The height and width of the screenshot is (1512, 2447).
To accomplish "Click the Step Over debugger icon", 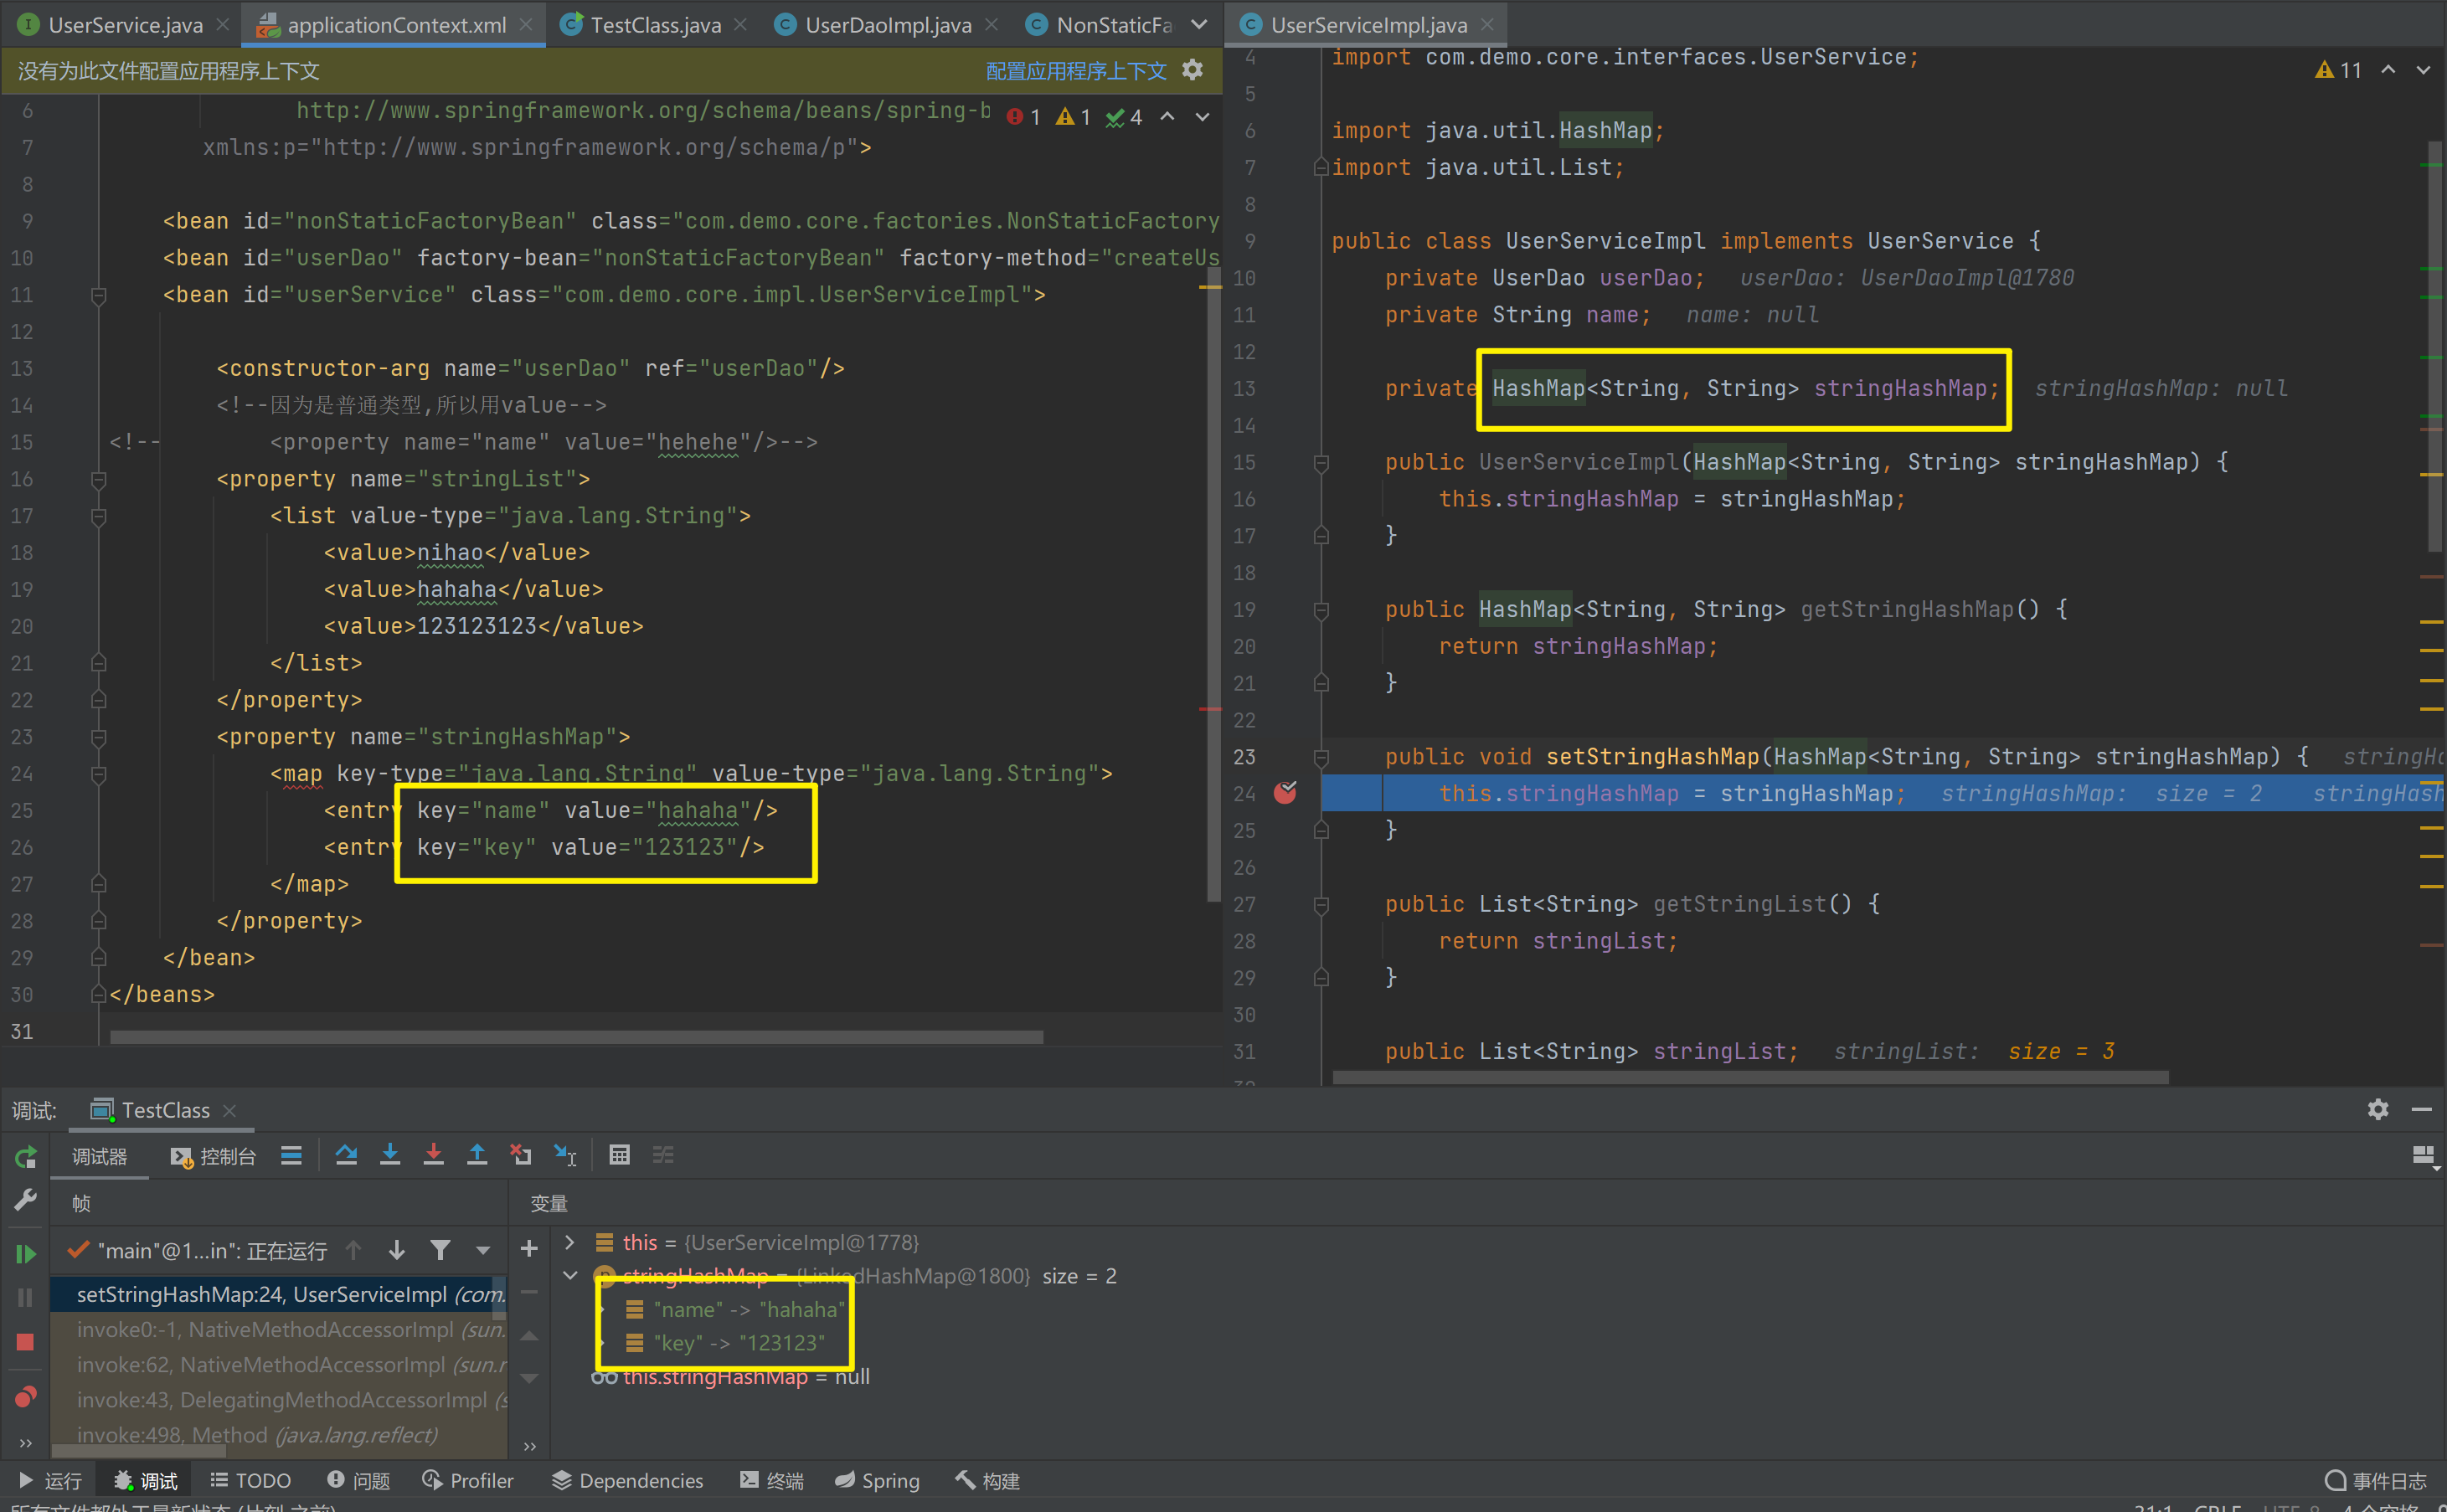I will coord(346,1155).
